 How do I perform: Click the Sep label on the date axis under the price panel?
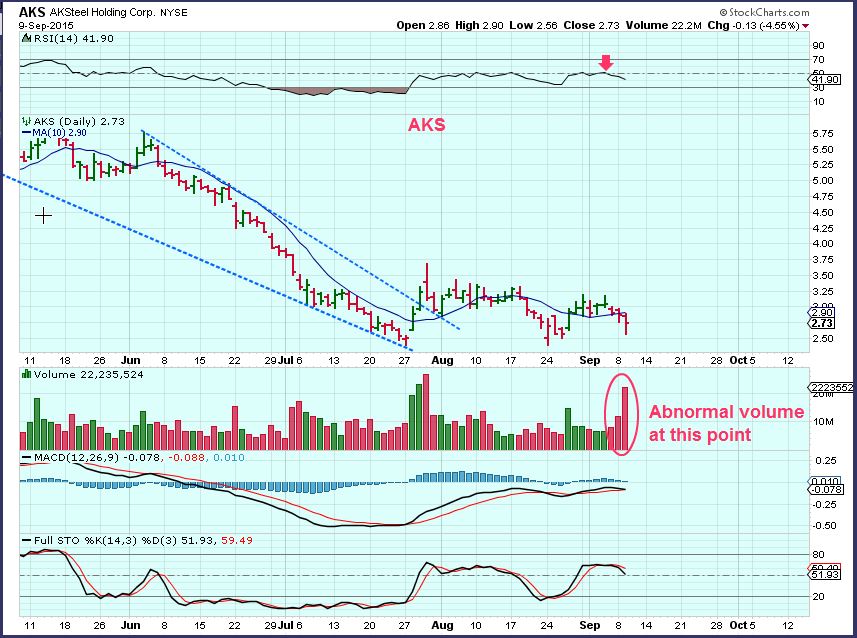pyautogui.click(x=589, y=361)
